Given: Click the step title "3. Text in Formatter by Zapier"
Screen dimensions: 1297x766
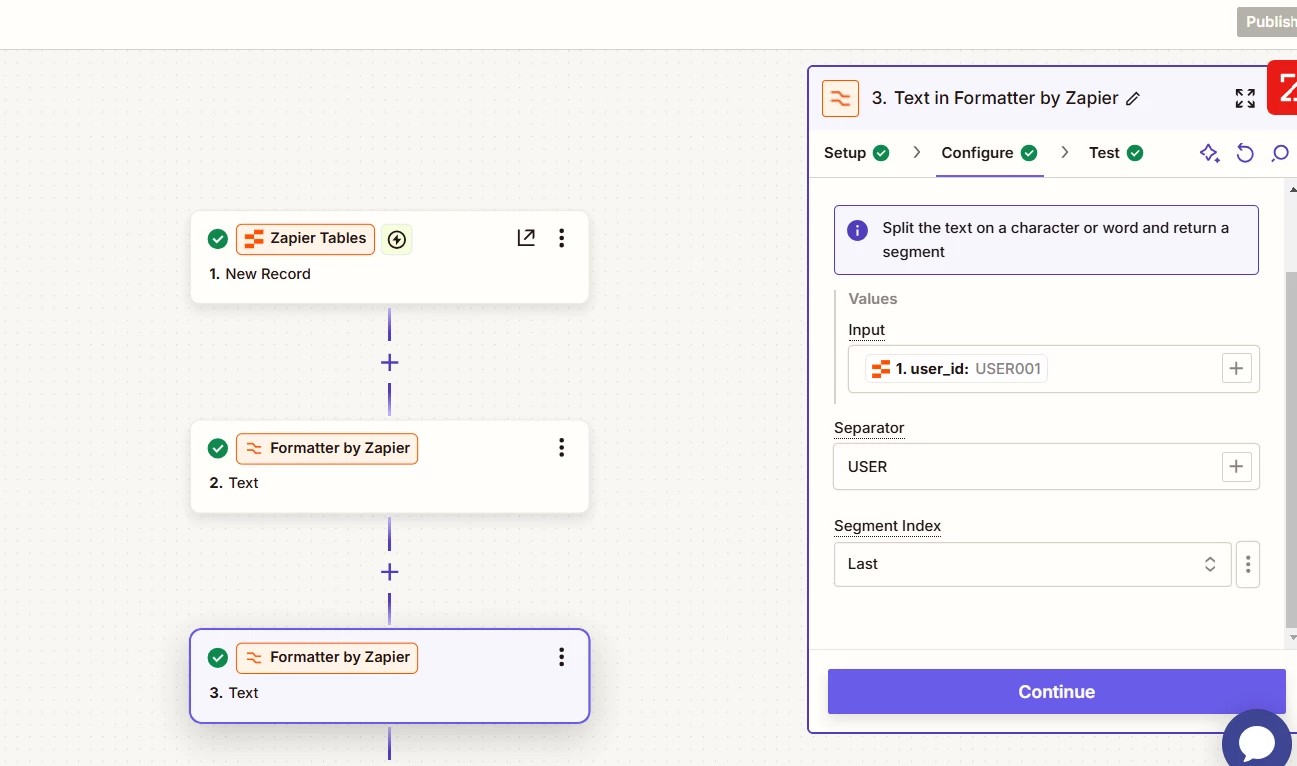Looking at the screenshot, I should 995,98.
